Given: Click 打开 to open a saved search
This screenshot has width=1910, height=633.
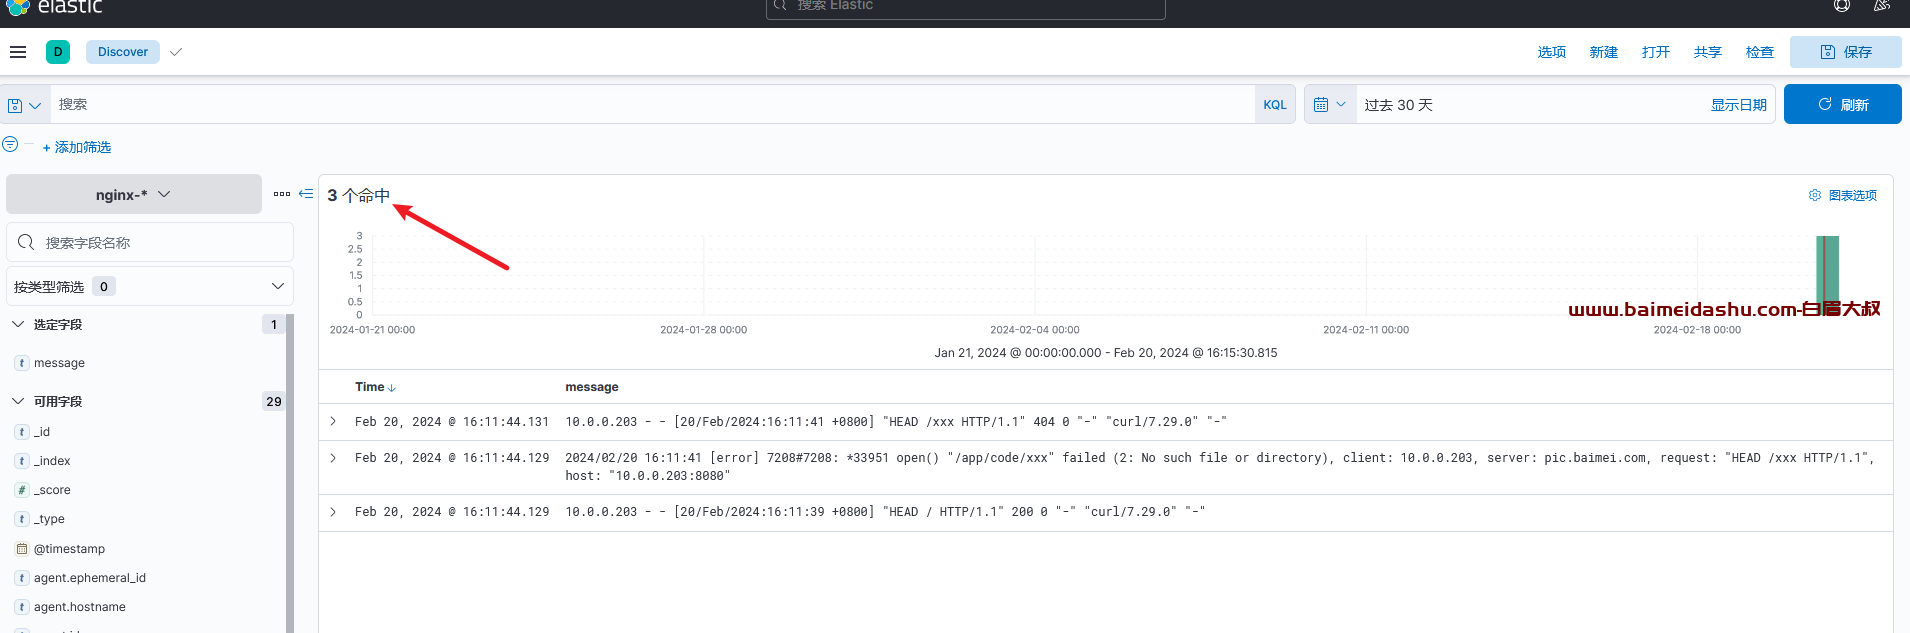Looking at the screenshot, I should pyautogui.click(x=1655, y=52).
